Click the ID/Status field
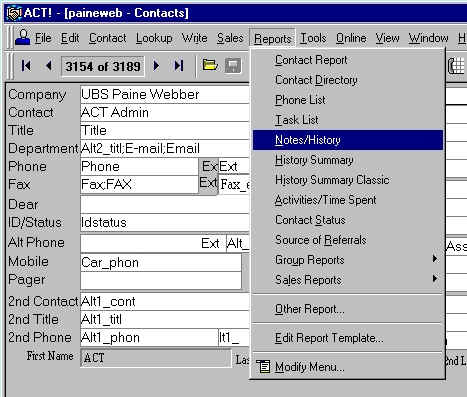 tap(165, 223)
